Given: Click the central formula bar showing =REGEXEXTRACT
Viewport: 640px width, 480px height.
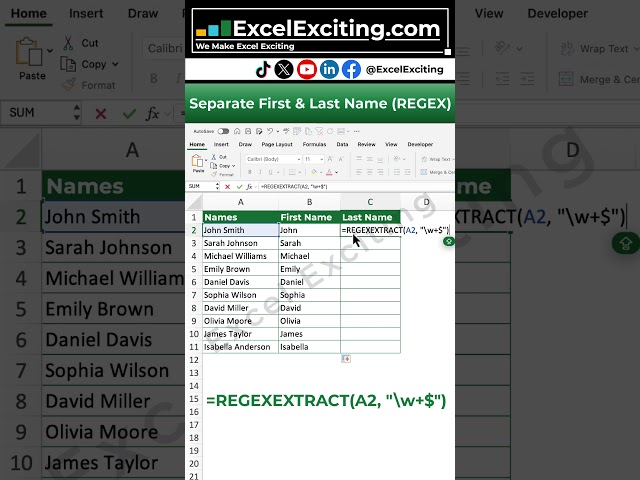Looking at the screenshot, I should [357, 187].
